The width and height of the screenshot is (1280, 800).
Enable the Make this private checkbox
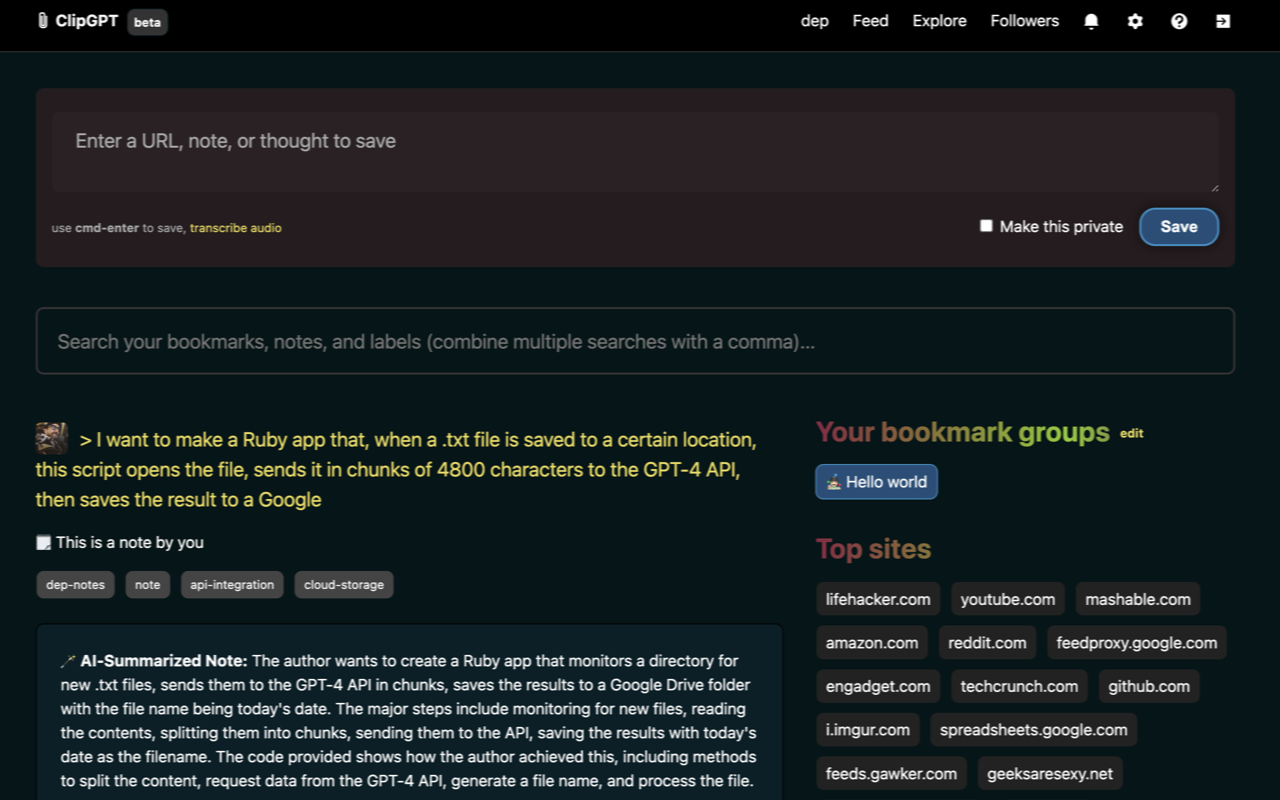[986, 226]
